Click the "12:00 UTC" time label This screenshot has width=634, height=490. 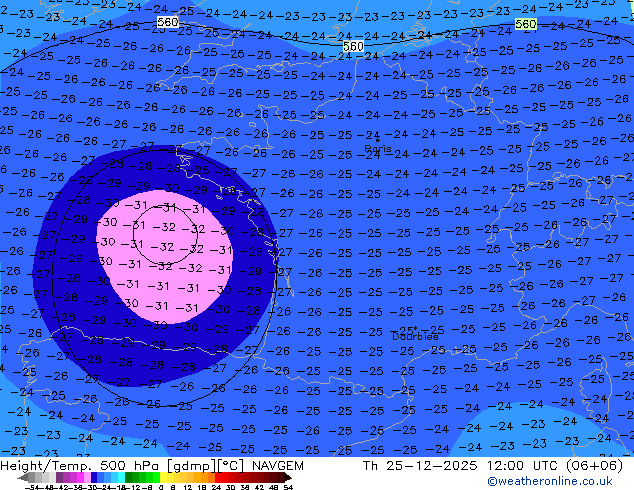click(524, 466)
